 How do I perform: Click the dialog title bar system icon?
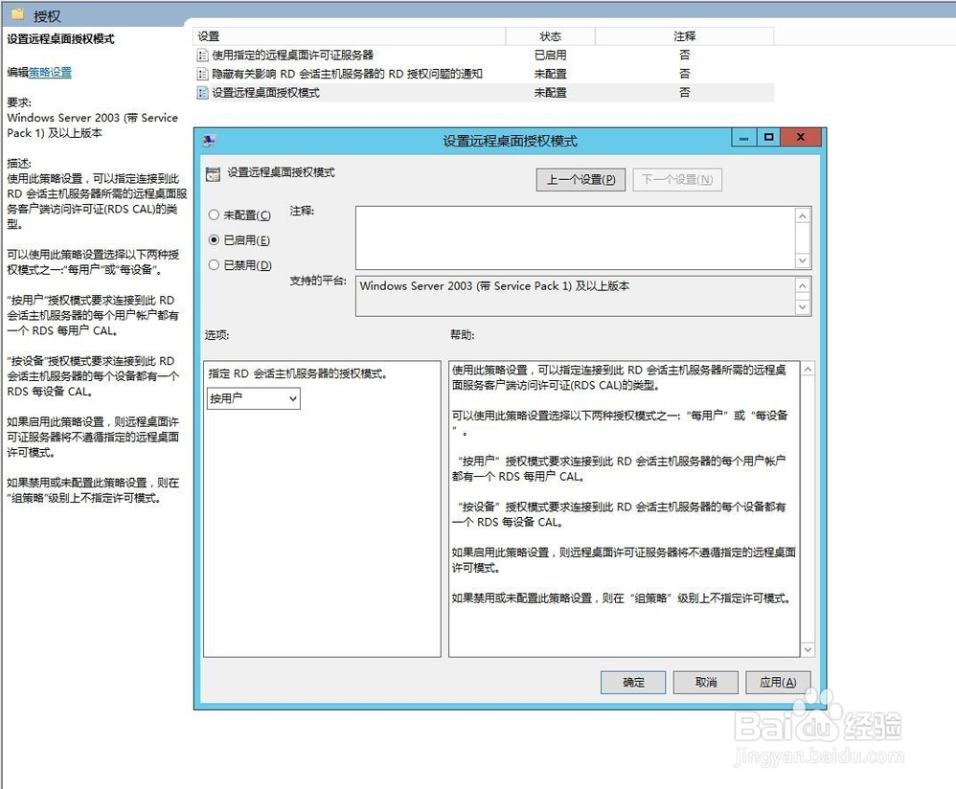[209, 141]
